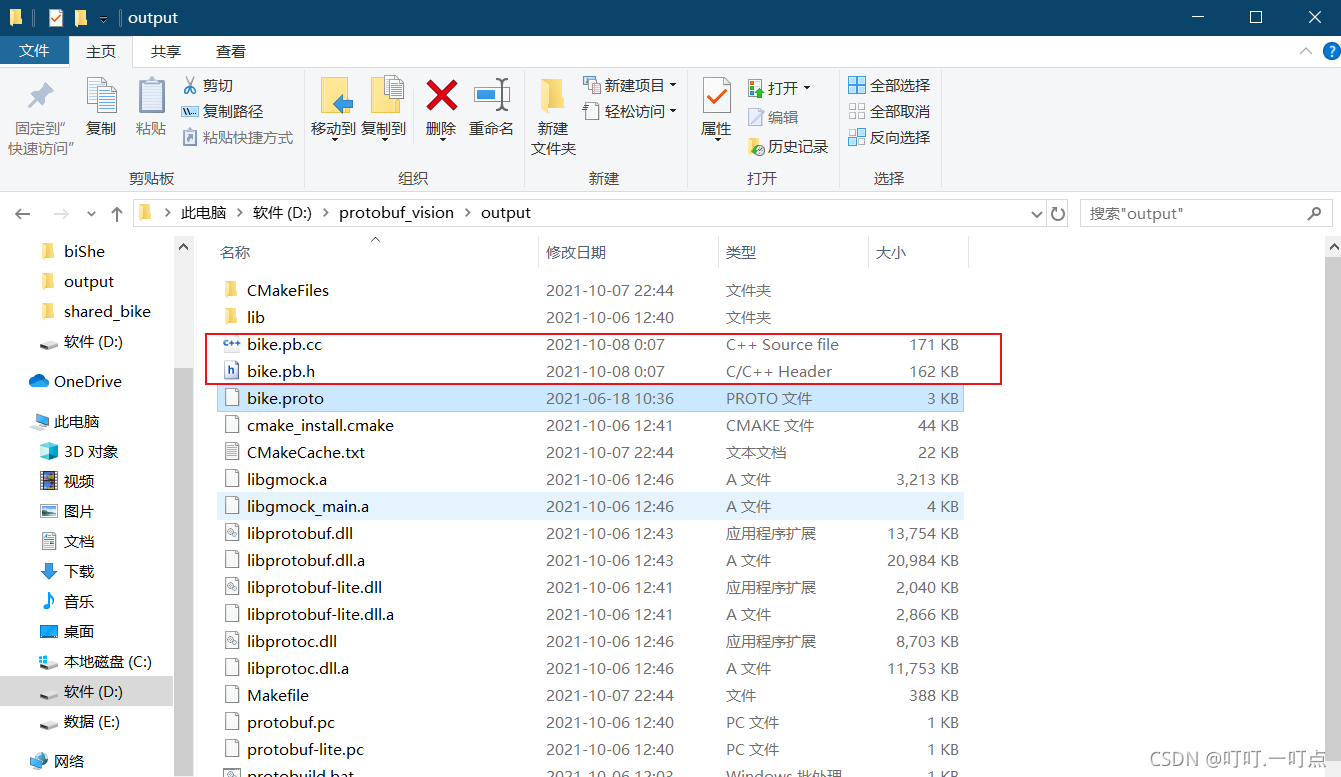Click Copy path (复制路径)

[x=222, y=112]
